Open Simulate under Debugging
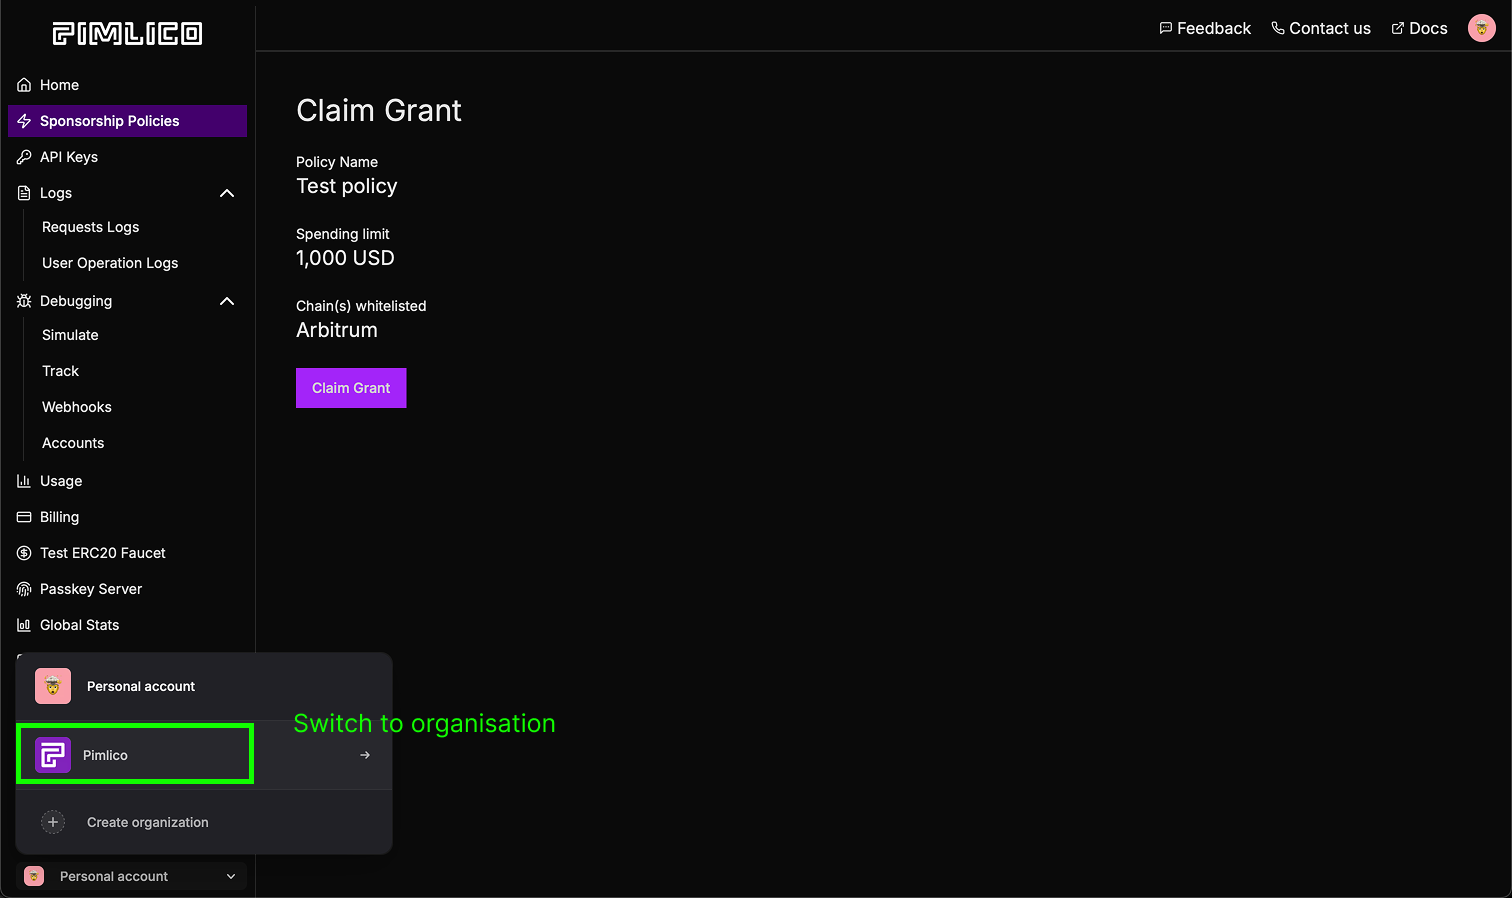Image resolution: width=1512 pixels, height=898 pixels. tap(70, 335)
